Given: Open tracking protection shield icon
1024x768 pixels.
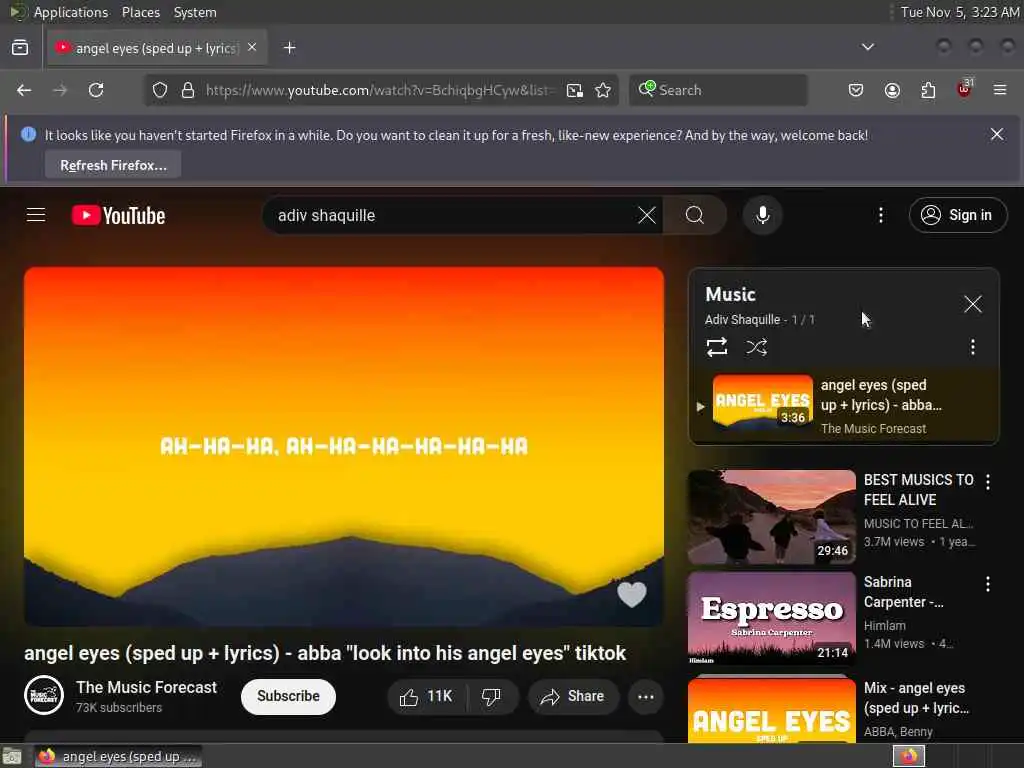Looking at the screenshot, I should coord(159,90).
